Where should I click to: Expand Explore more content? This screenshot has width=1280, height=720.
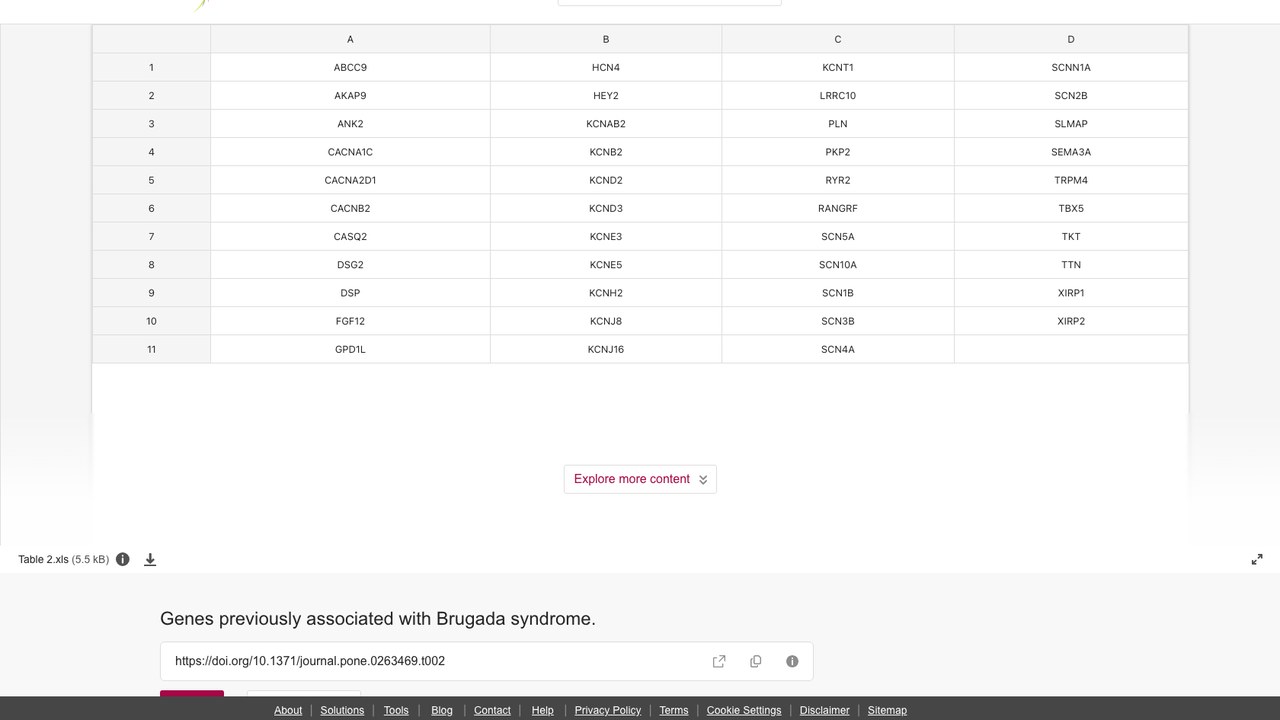pyautogui.click(x=640, y=479)
